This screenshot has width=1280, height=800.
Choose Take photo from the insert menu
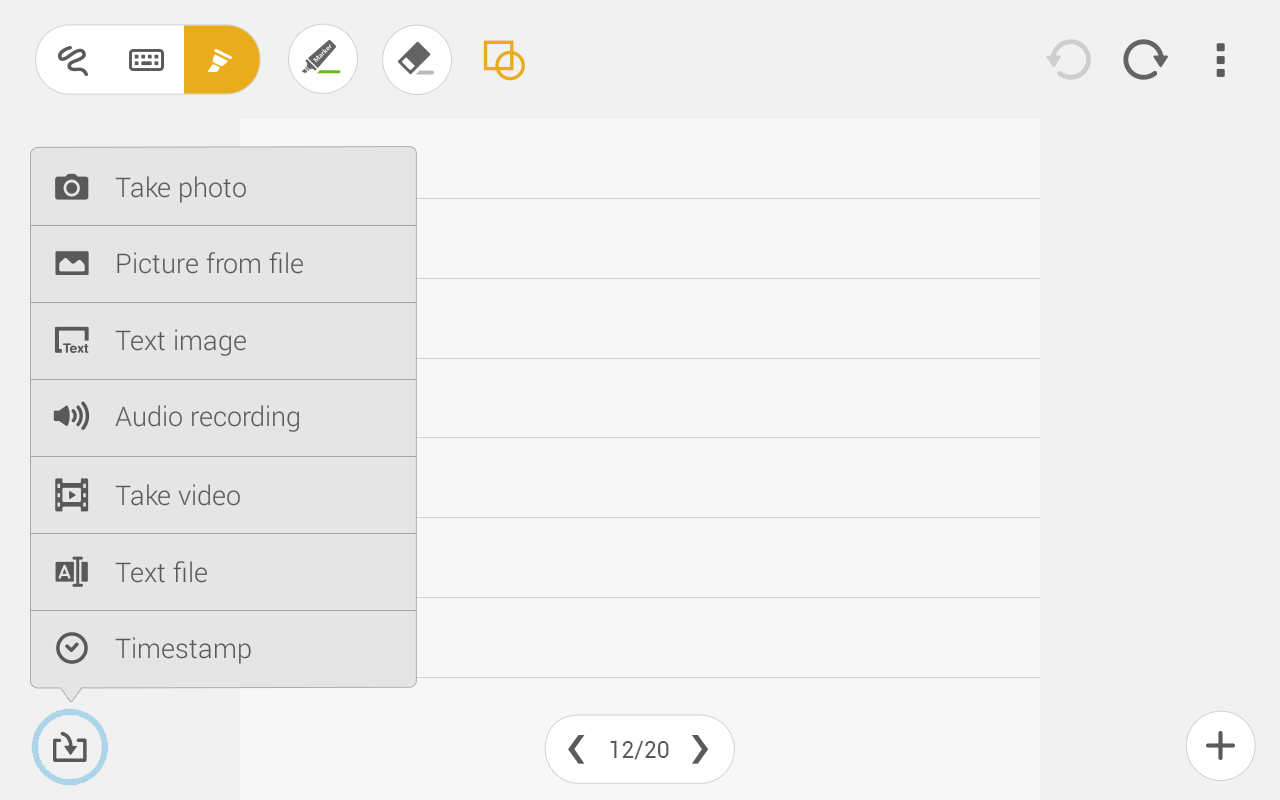(180, 186)
